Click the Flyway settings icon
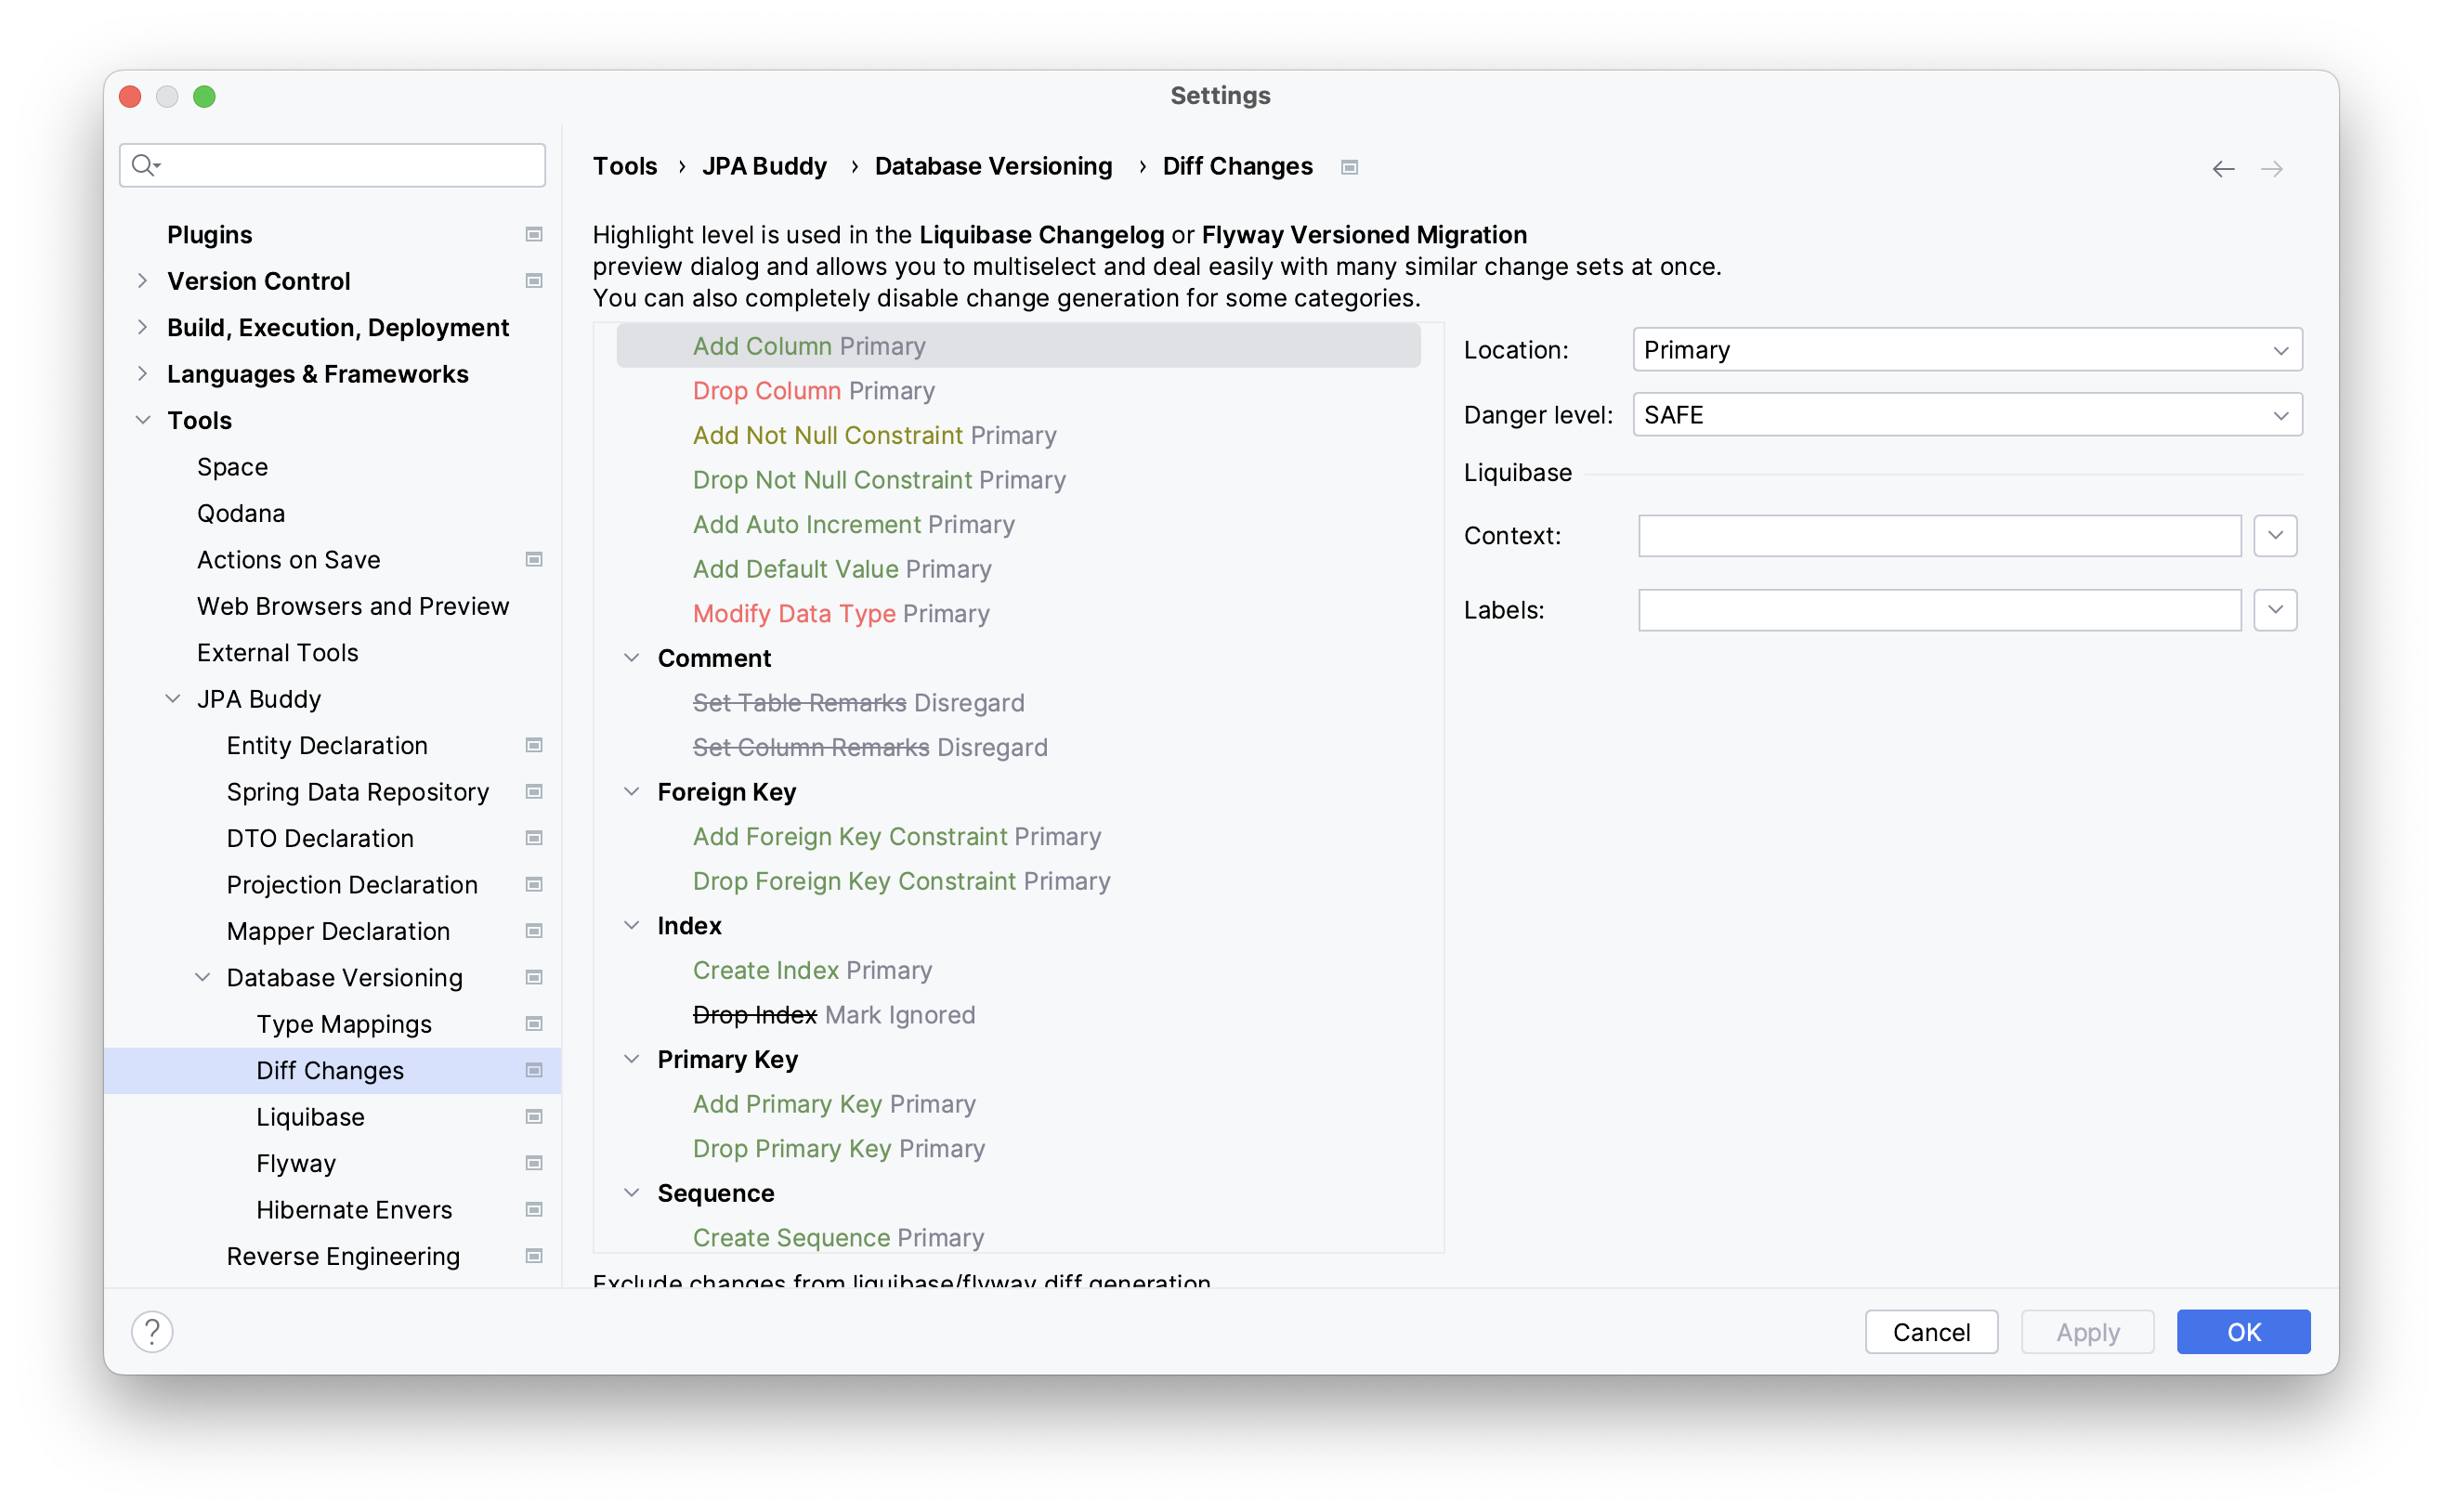 (x=539, y=1162)
